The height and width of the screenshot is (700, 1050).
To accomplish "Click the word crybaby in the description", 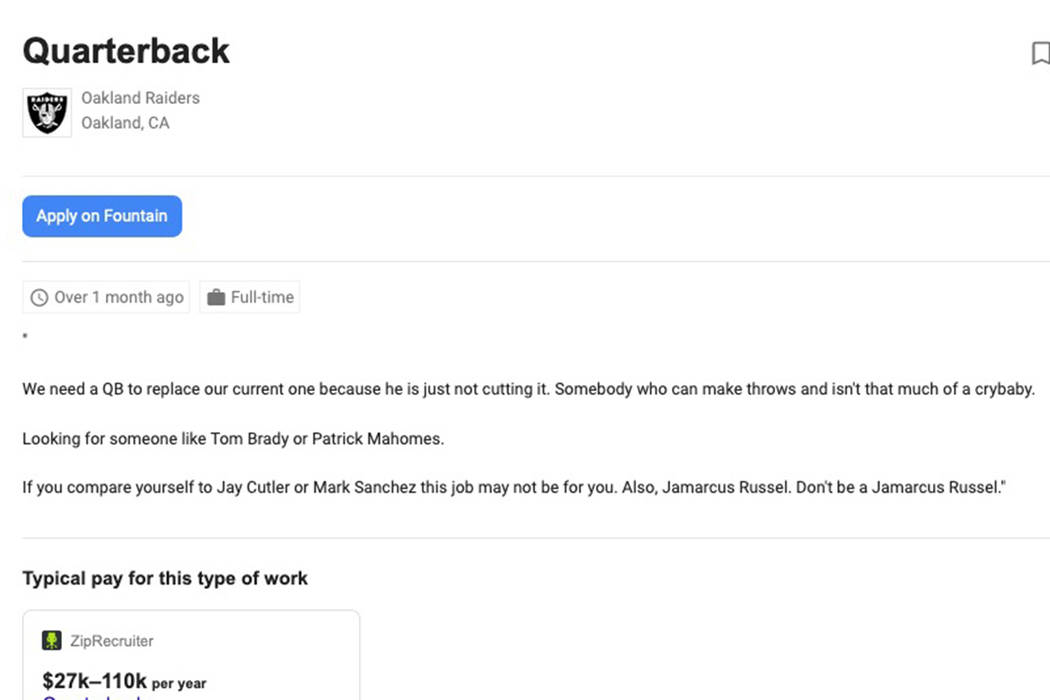I will pyautogui.click(x=1003, y=389).
